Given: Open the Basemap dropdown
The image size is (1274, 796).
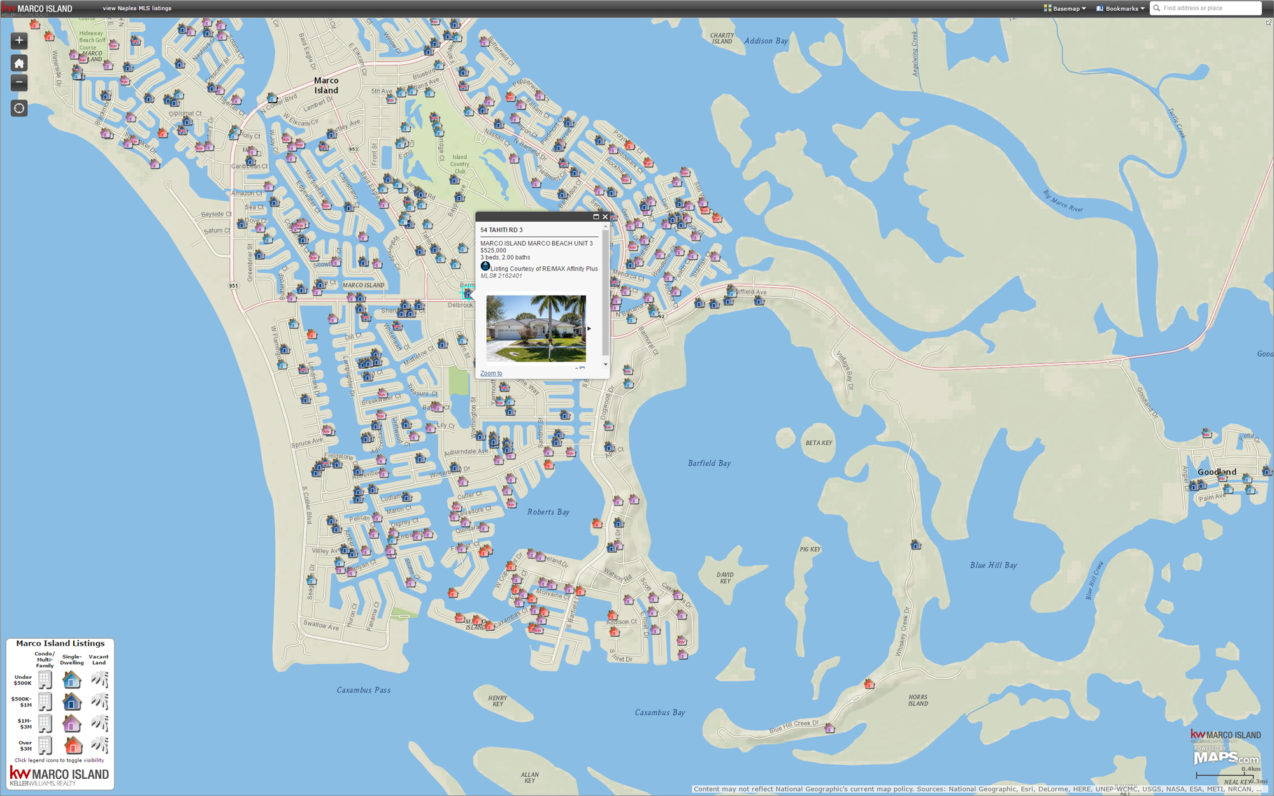Looking at the screenshot, I should [1065, 8].
